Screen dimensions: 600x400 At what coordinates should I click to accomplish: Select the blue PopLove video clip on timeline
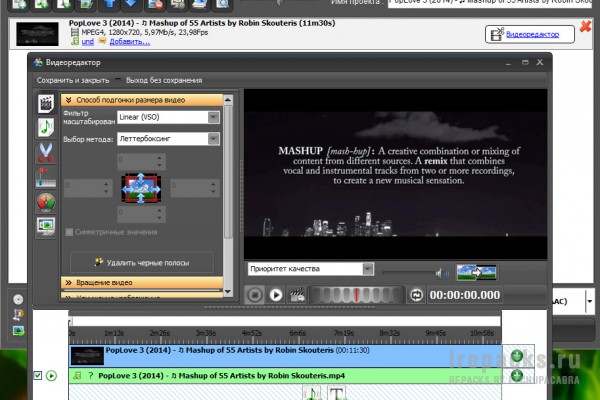pyautogui.click(x=285, y=356)
